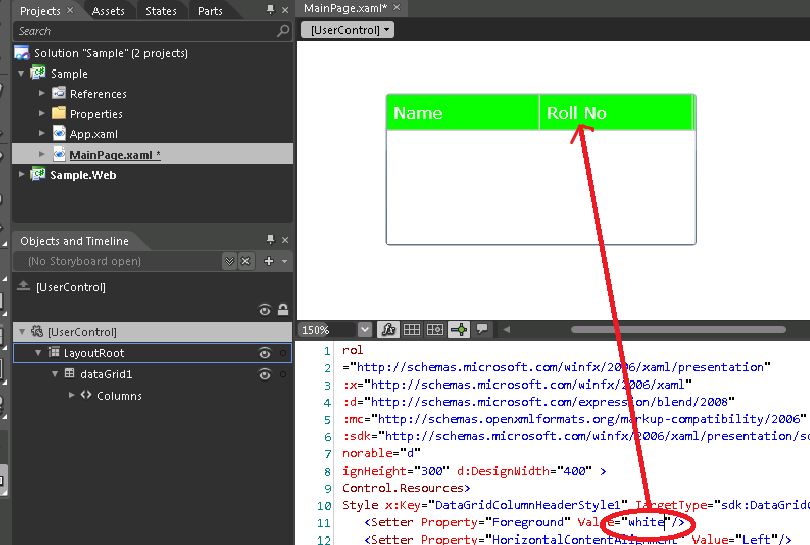Viewport: 810px width, 545px height.
Task: Open the [UserControl] breadcrumb dropdown
Action: (x=348, y=30)
